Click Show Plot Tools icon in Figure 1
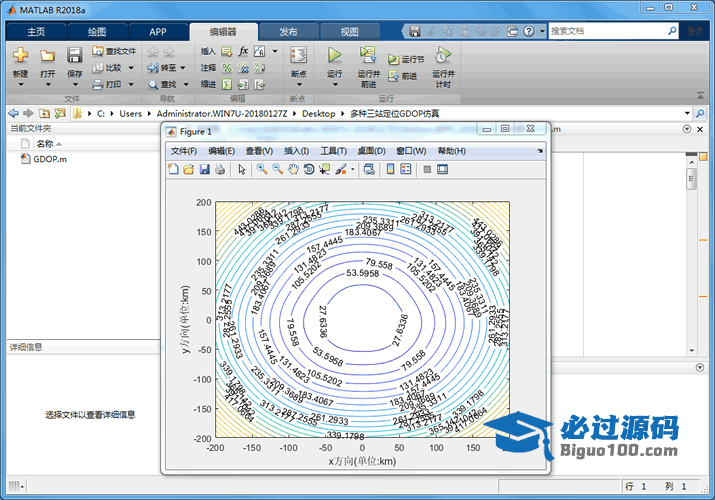Image resolution: width=715 pixels, height=500 pixels. pyautogui.click(x=442, y=170)
